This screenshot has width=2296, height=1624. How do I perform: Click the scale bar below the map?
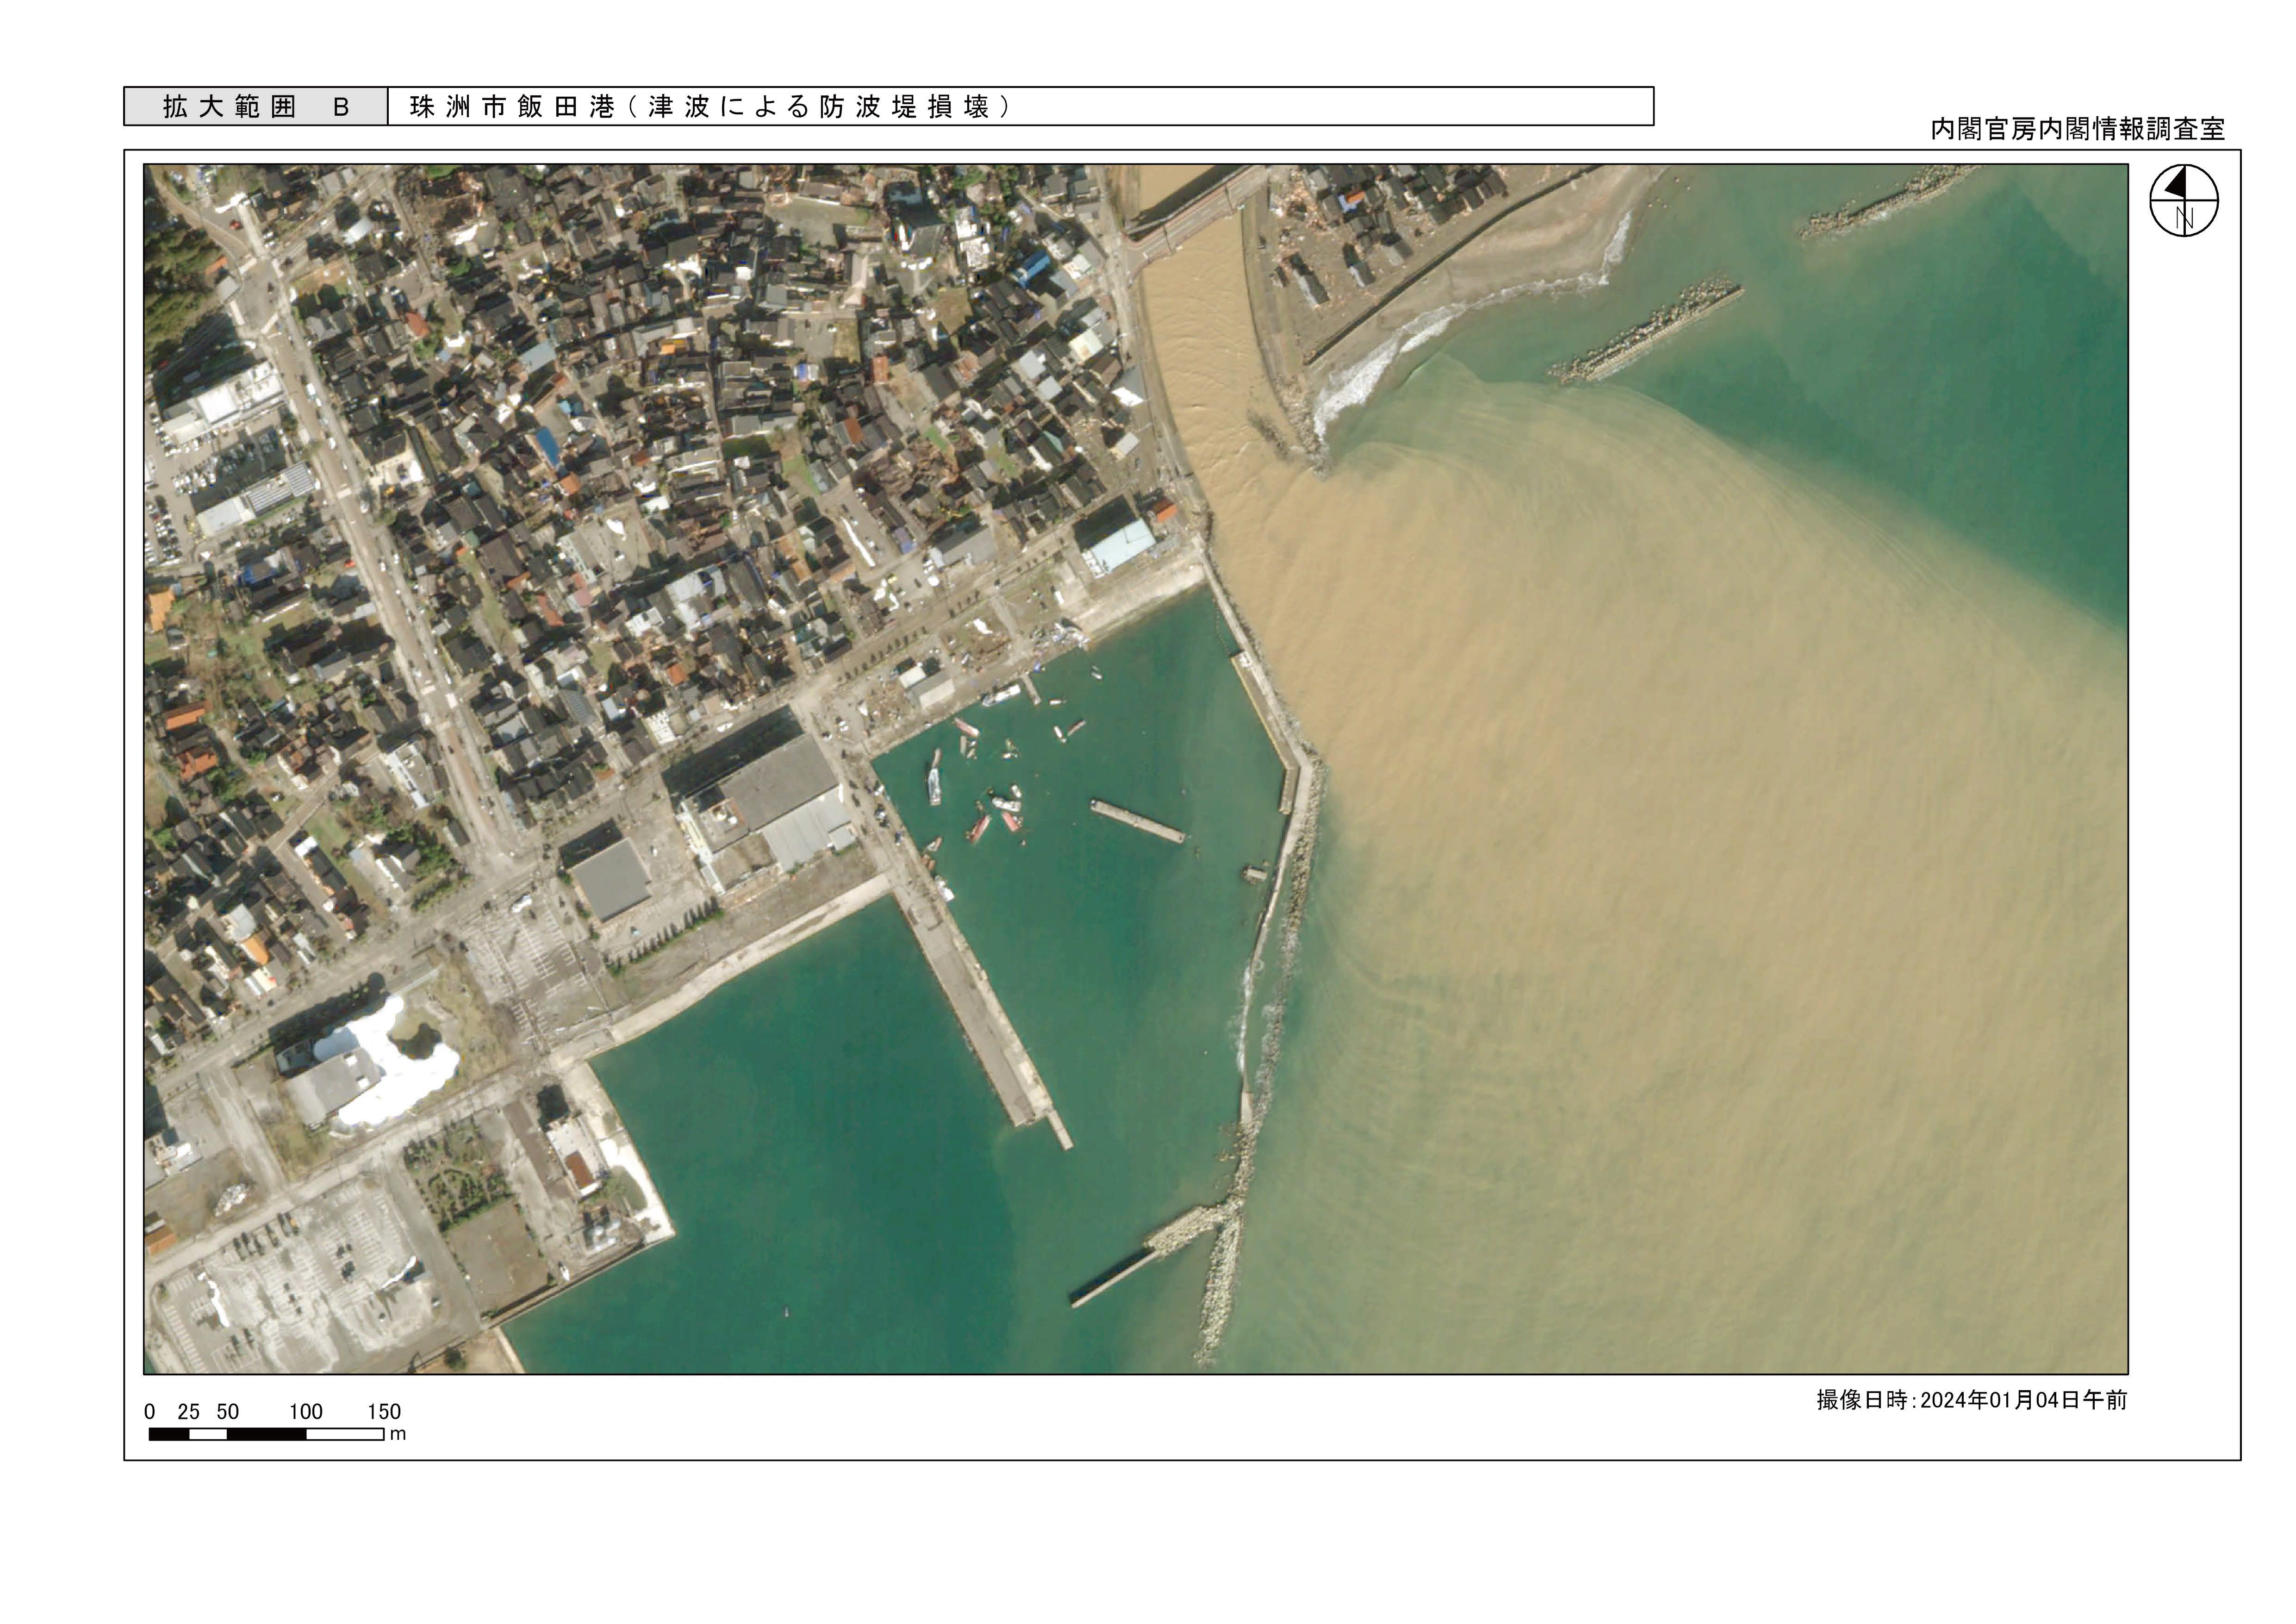pos(266,1434)
